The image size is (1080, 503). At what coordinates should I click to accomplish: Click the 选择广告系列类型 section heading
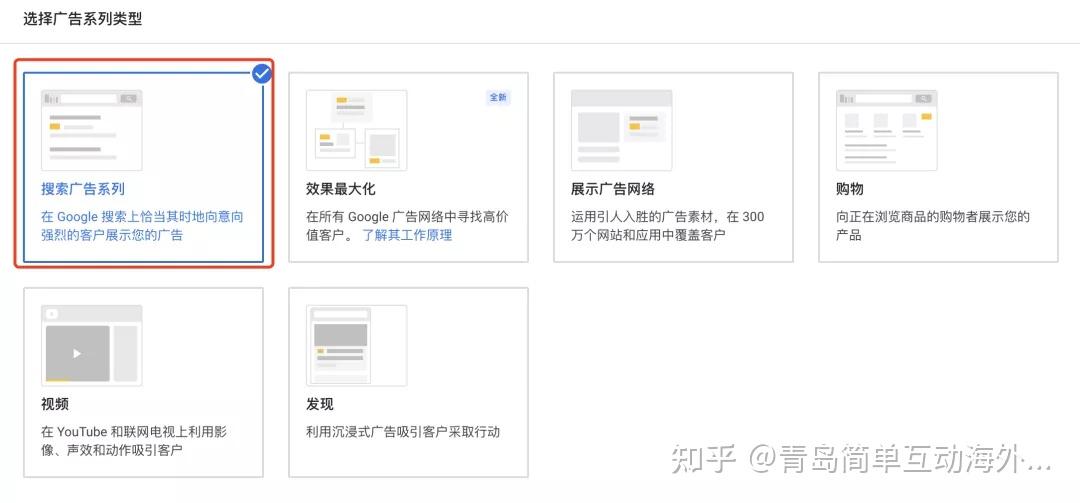(x=82, y=19)
